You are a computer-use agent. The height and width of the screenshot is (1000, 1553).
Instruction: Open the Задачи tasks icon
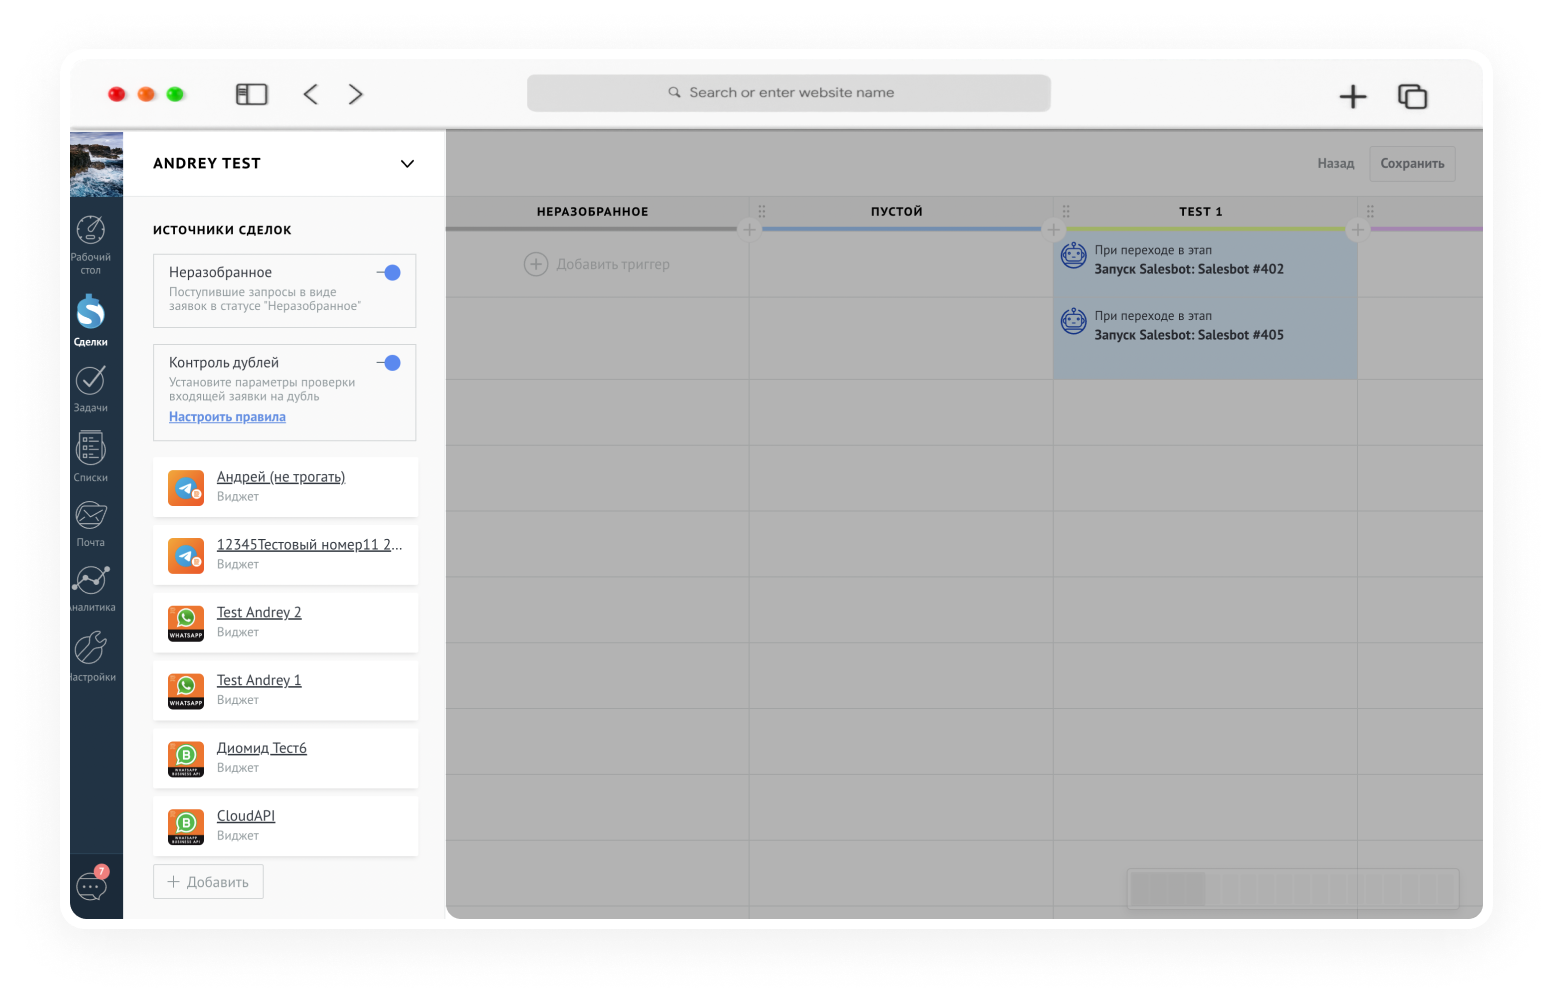pyautogui.click(x=90, y=380)
